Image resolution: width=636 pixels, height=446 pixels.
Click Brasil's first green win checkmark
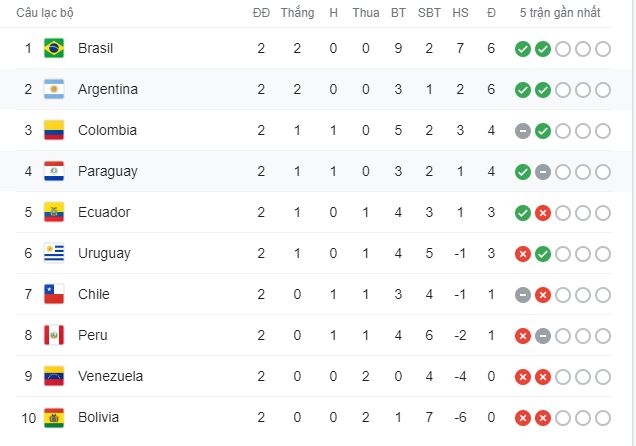(x=523, y=49)
